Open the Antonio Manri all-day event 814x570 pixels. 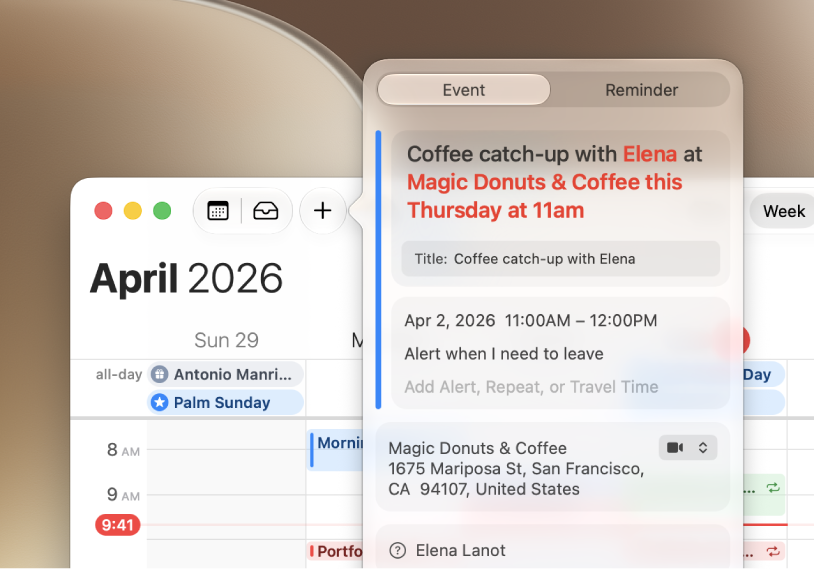pyautogui.click(x=225, y=374)
